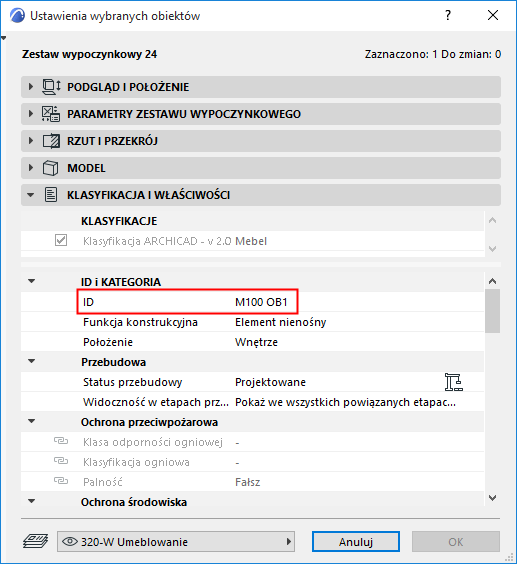The image size is (517, 564).
Task: Click the Zestaw wypoczynkowy 24 title
Action: click(x=90, y=54)
